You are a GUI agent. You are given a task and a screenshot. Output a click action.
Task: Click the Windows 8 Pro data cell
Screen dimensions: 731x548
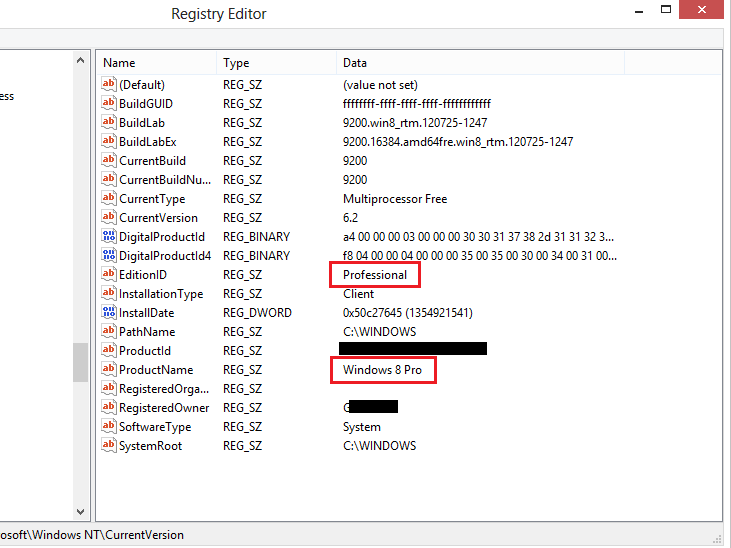click(x=382, y=370)
